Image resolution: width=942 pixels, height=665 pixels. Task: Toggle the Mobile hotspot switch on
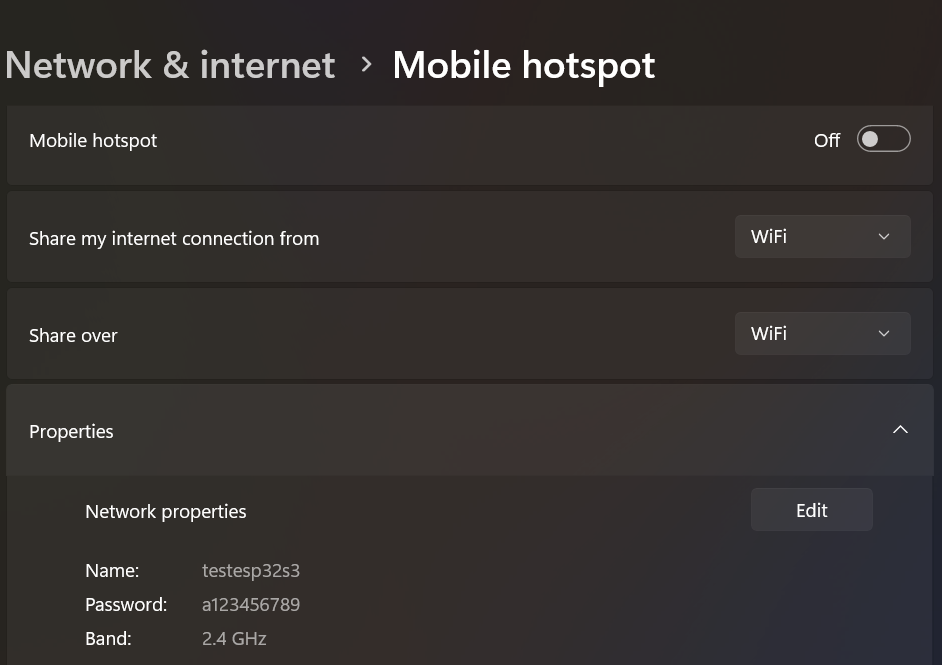883,139
